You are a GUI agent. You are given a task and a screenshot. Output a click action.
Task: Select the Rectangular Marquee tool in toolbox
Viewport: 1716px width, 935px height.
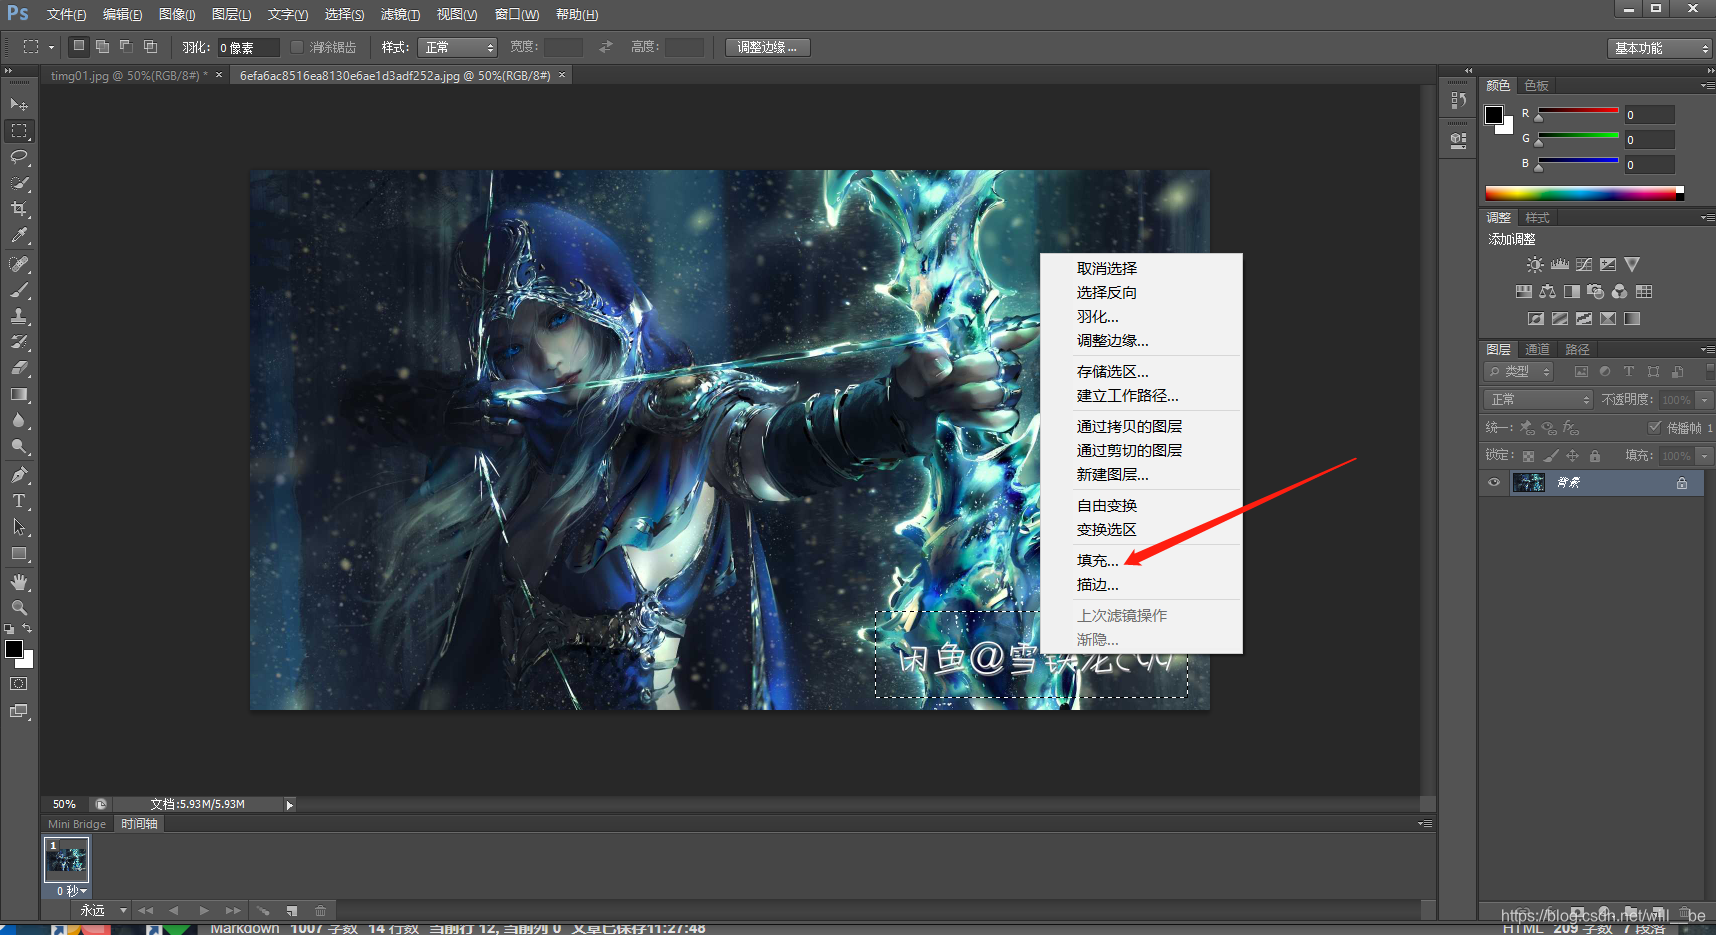pos(19,131)
